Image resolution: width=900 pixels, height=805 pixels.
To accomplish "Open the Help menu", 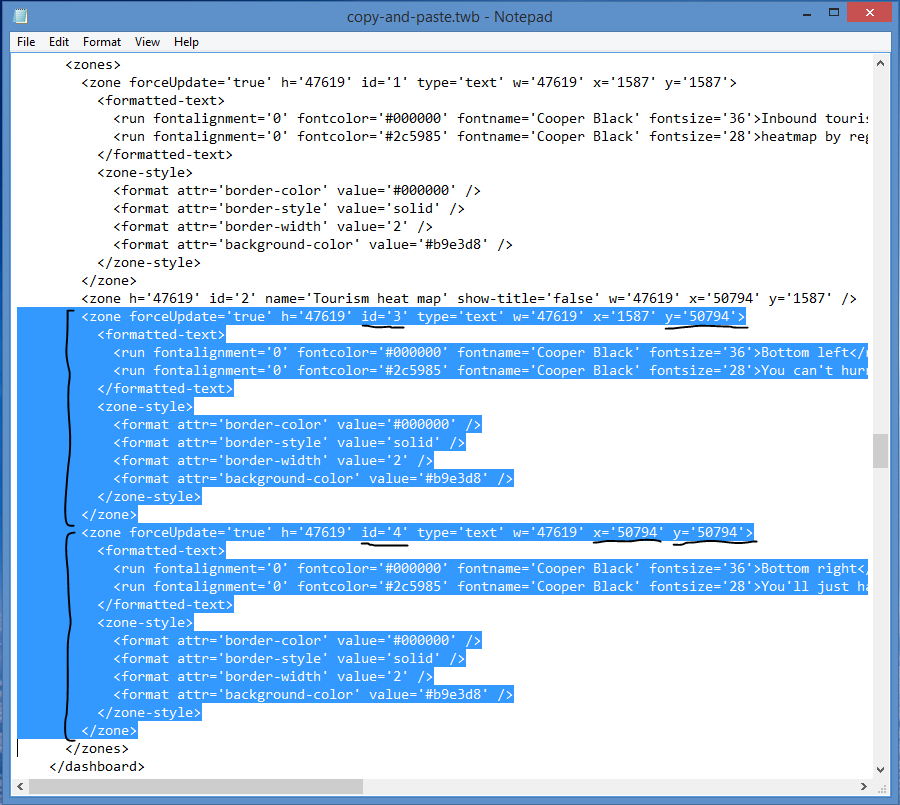I will tap(186, 42).
